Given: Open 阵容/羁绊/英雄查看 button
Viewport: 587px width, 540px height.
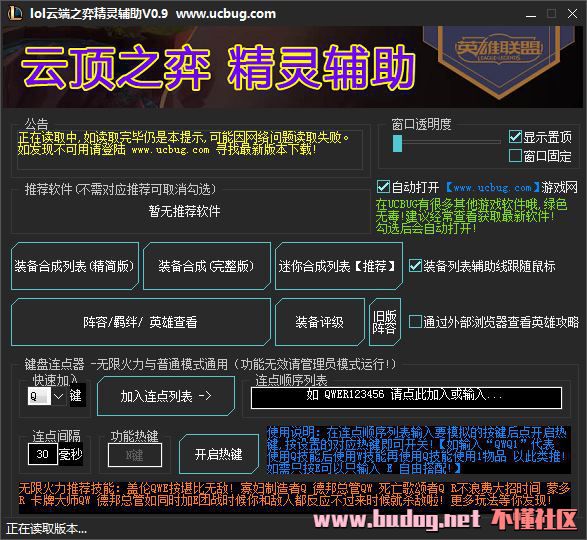Looking at the screenshot, I should tap(141, 322).
